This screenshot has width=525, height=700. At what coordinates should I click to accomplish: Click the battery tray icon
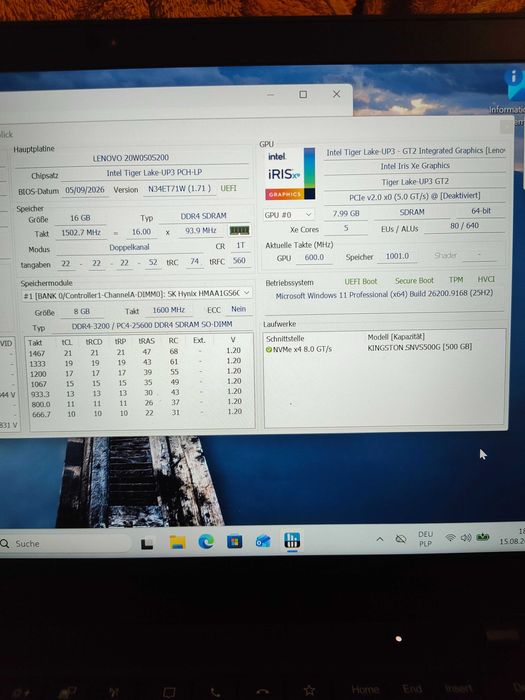tap(483, 537)
